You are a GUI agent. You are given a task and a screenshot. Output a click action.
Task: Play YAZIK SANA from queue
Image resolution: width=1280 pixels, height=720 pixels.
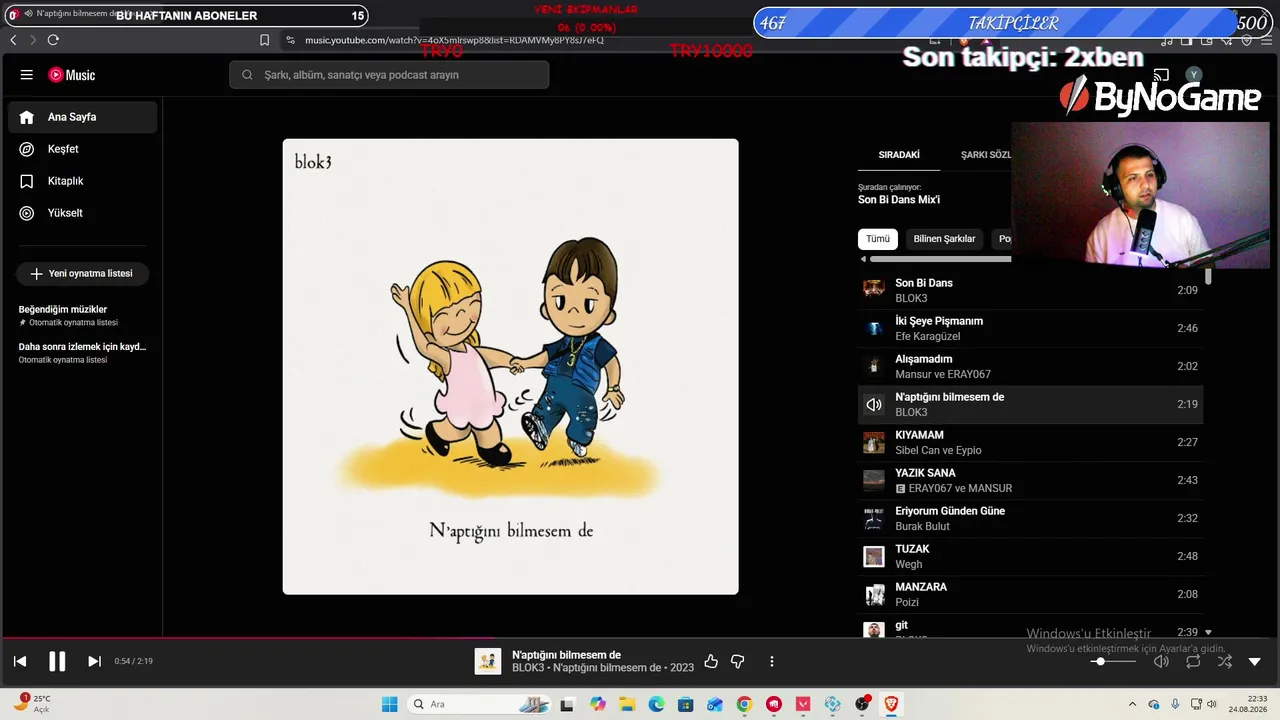(1030, 480)
